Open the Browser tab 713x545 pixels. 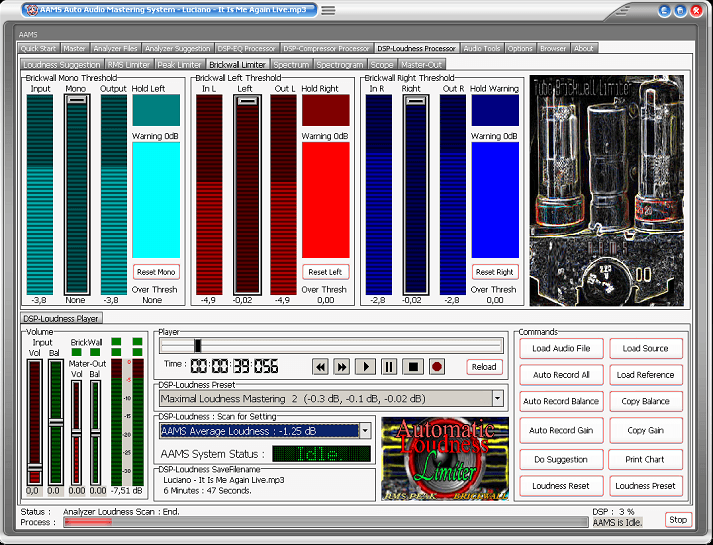[553, 48]
